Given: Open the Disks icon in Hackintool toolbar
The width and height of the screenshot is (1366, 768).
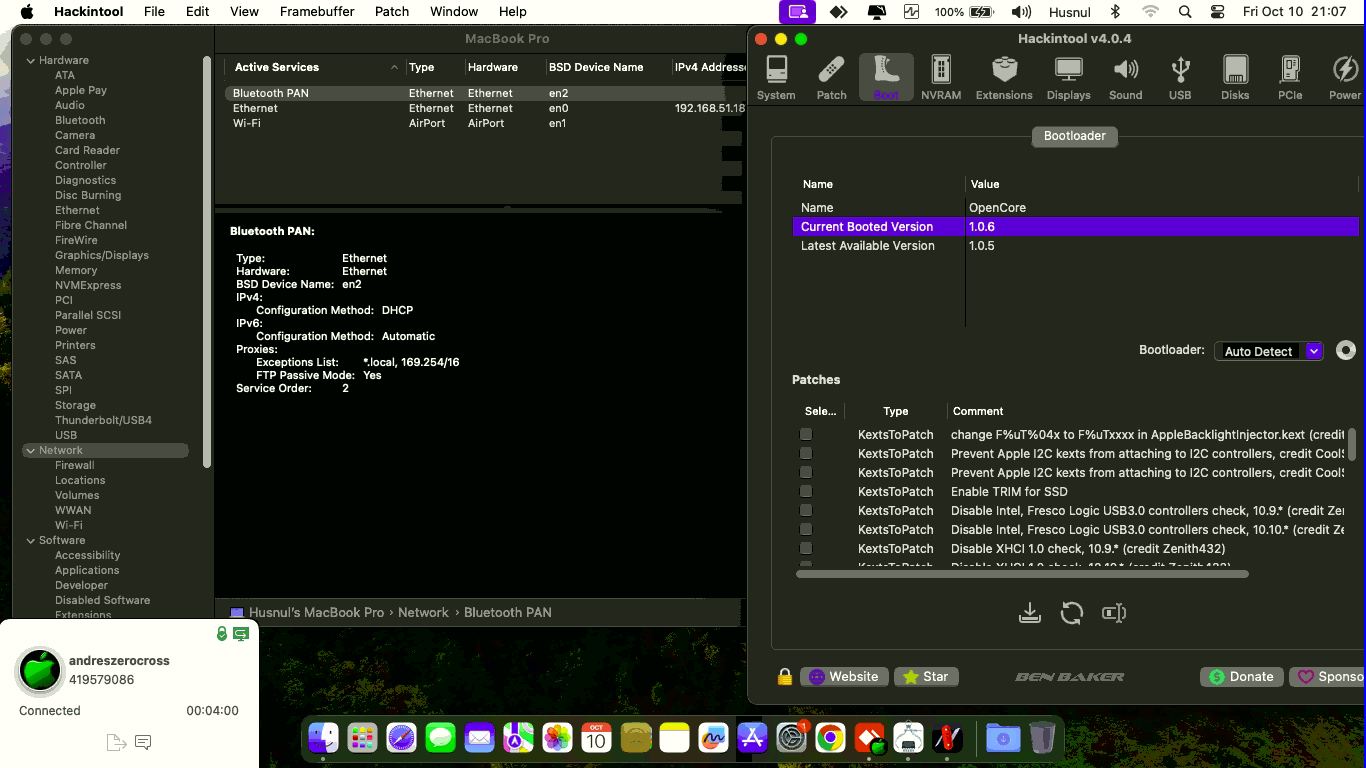Looking at the screenshot, I should [1235, 78].
